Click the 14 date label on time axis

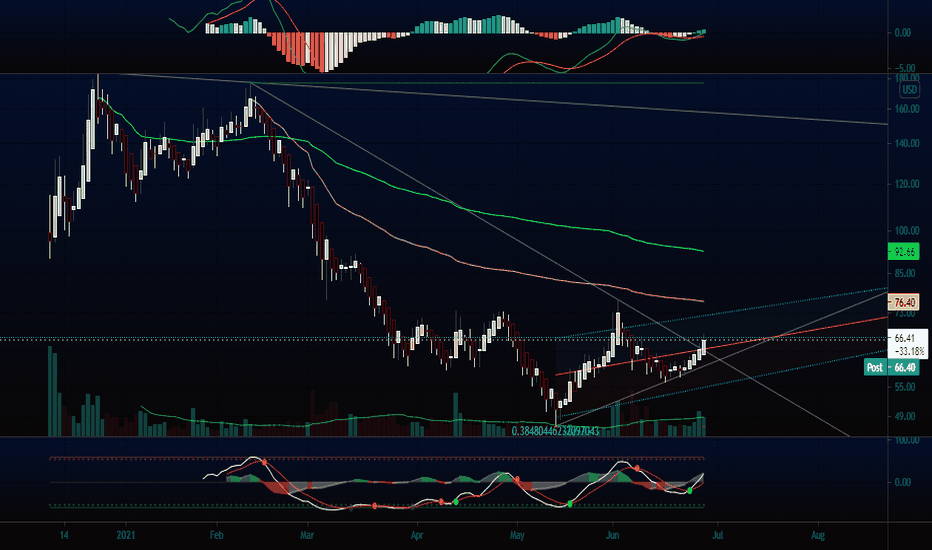point(64,535)
